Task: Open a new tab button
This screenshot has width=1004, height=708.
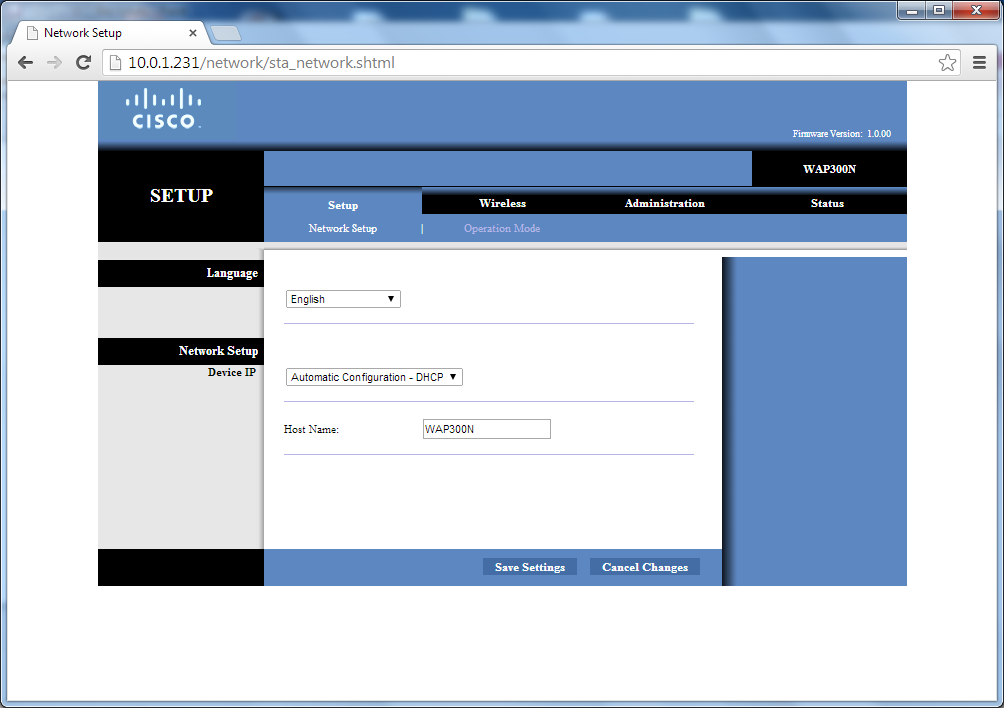Action: click(x=225, y=33)
